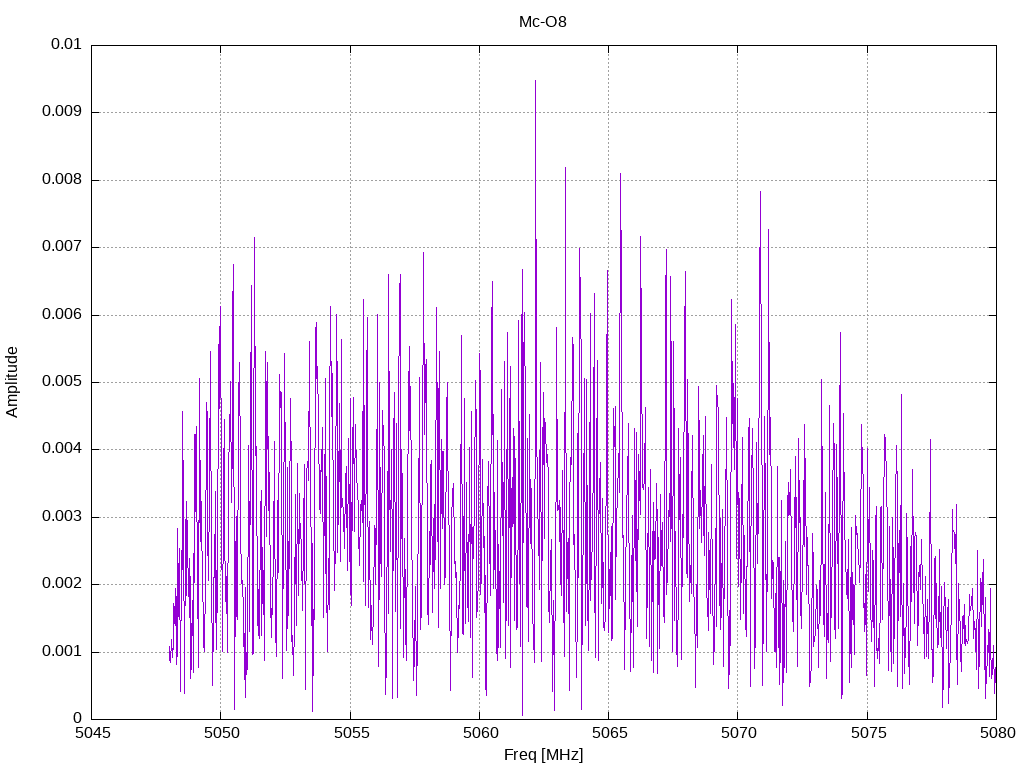Click the y-axis tick label 0.007
Screen dimensions: 1024x768
62,246
